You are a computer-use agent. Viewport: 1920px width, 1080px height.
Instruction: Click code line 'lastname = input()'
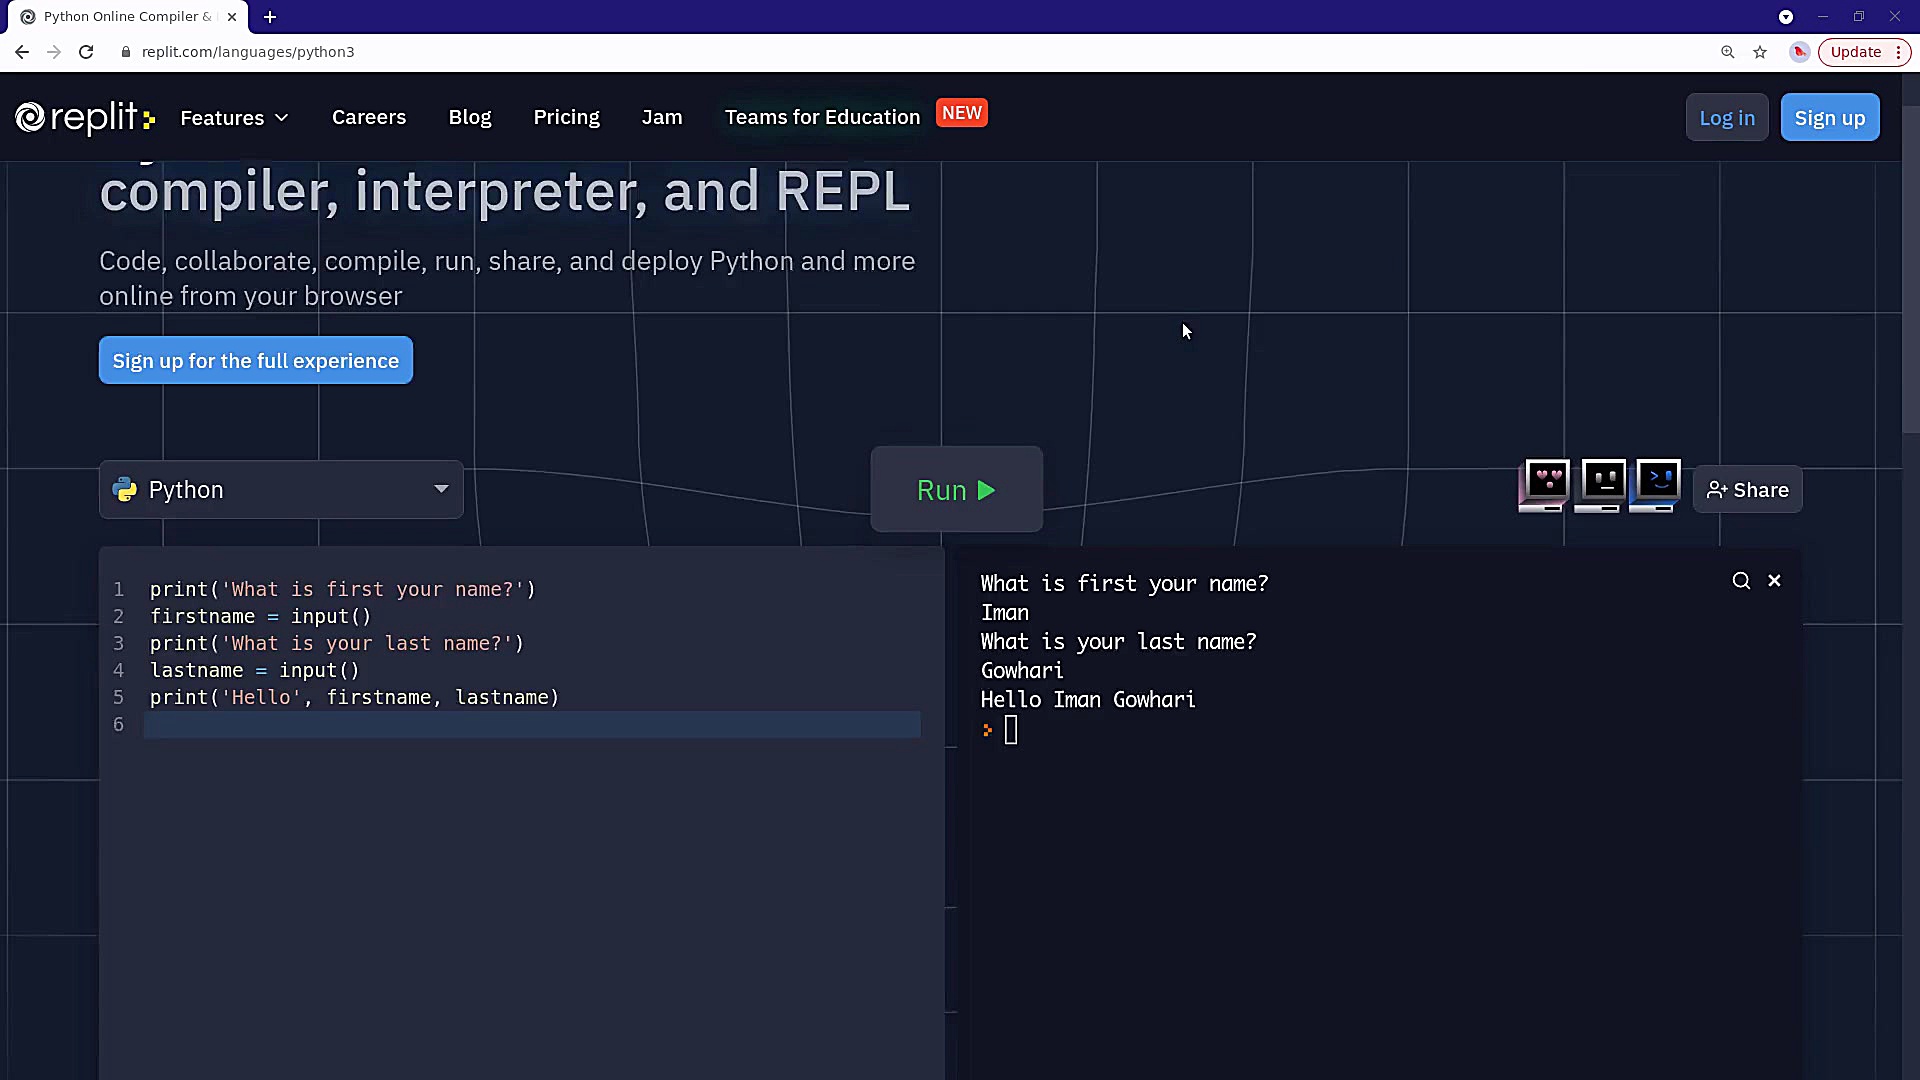click(254, 670)
